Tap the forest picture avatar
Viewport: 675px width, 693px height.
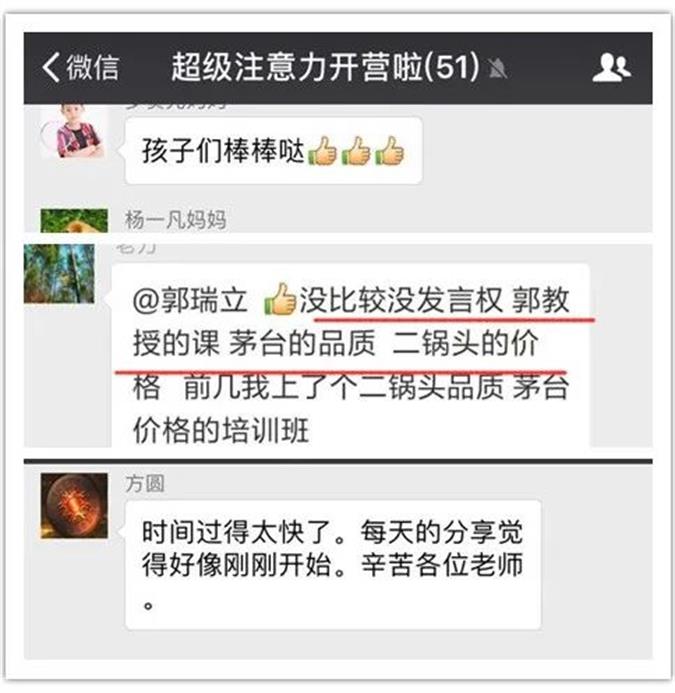(59, 274)
